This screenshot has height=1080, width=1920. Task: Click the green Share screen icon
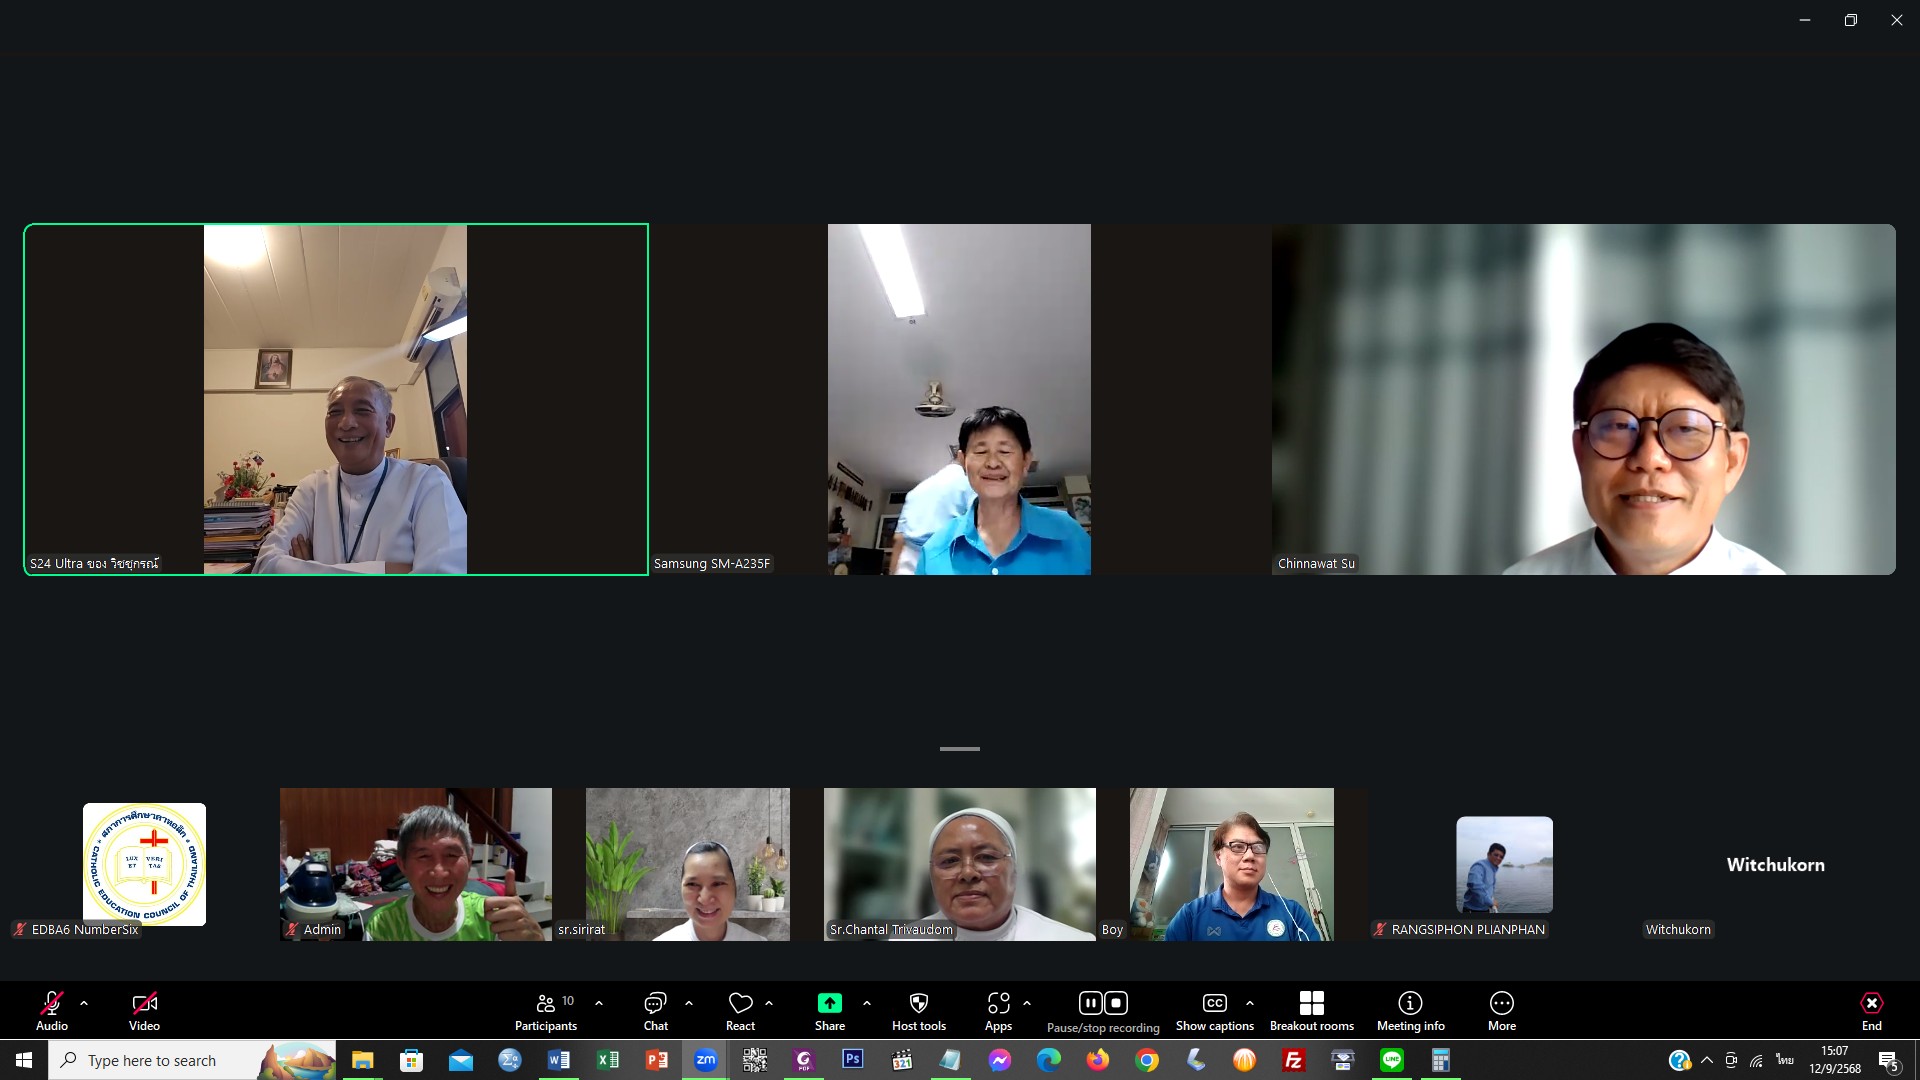(x=829, y=1003)
